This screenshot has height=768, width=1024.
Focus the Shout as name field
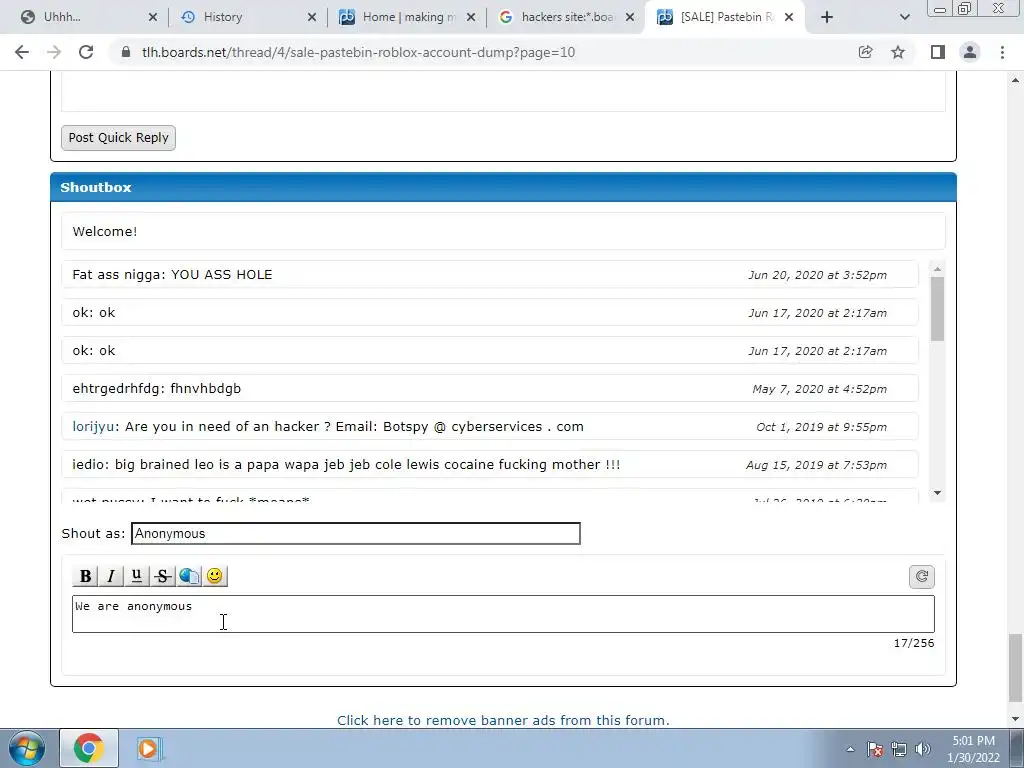pos(356,534)
